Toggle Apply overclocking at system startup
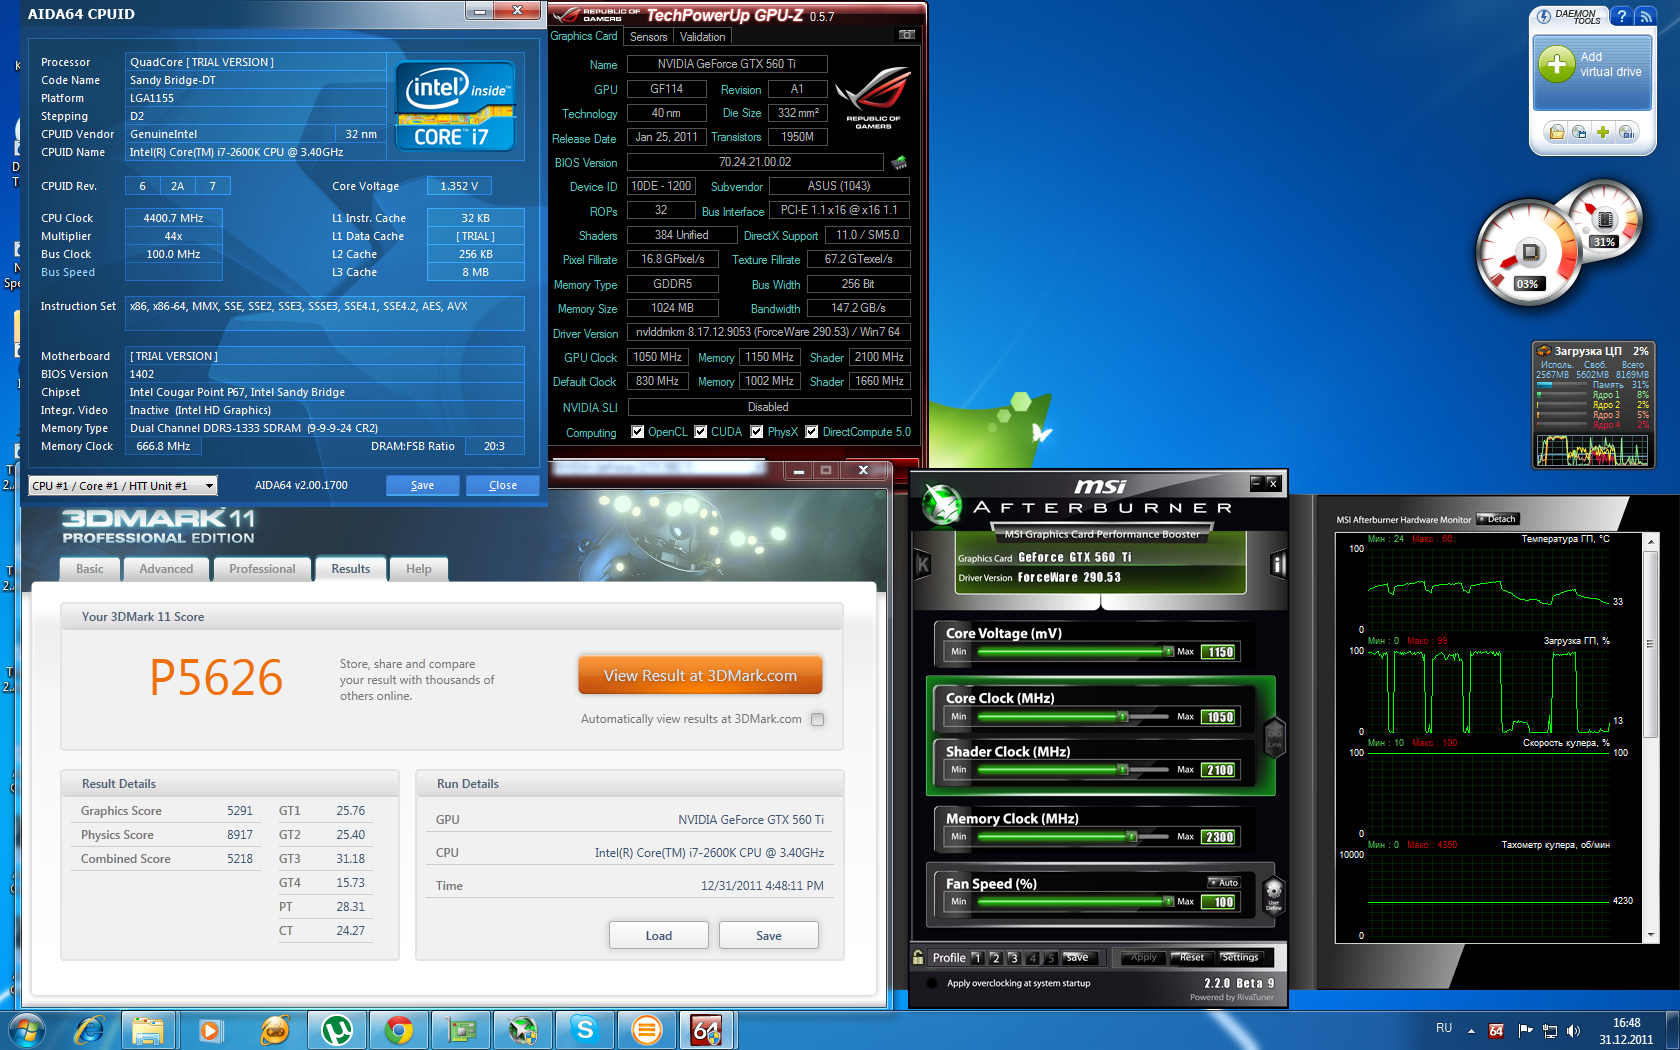The width and height of the screenshot is (1680, 1050). pyautogui.click(x=933, y=983)
